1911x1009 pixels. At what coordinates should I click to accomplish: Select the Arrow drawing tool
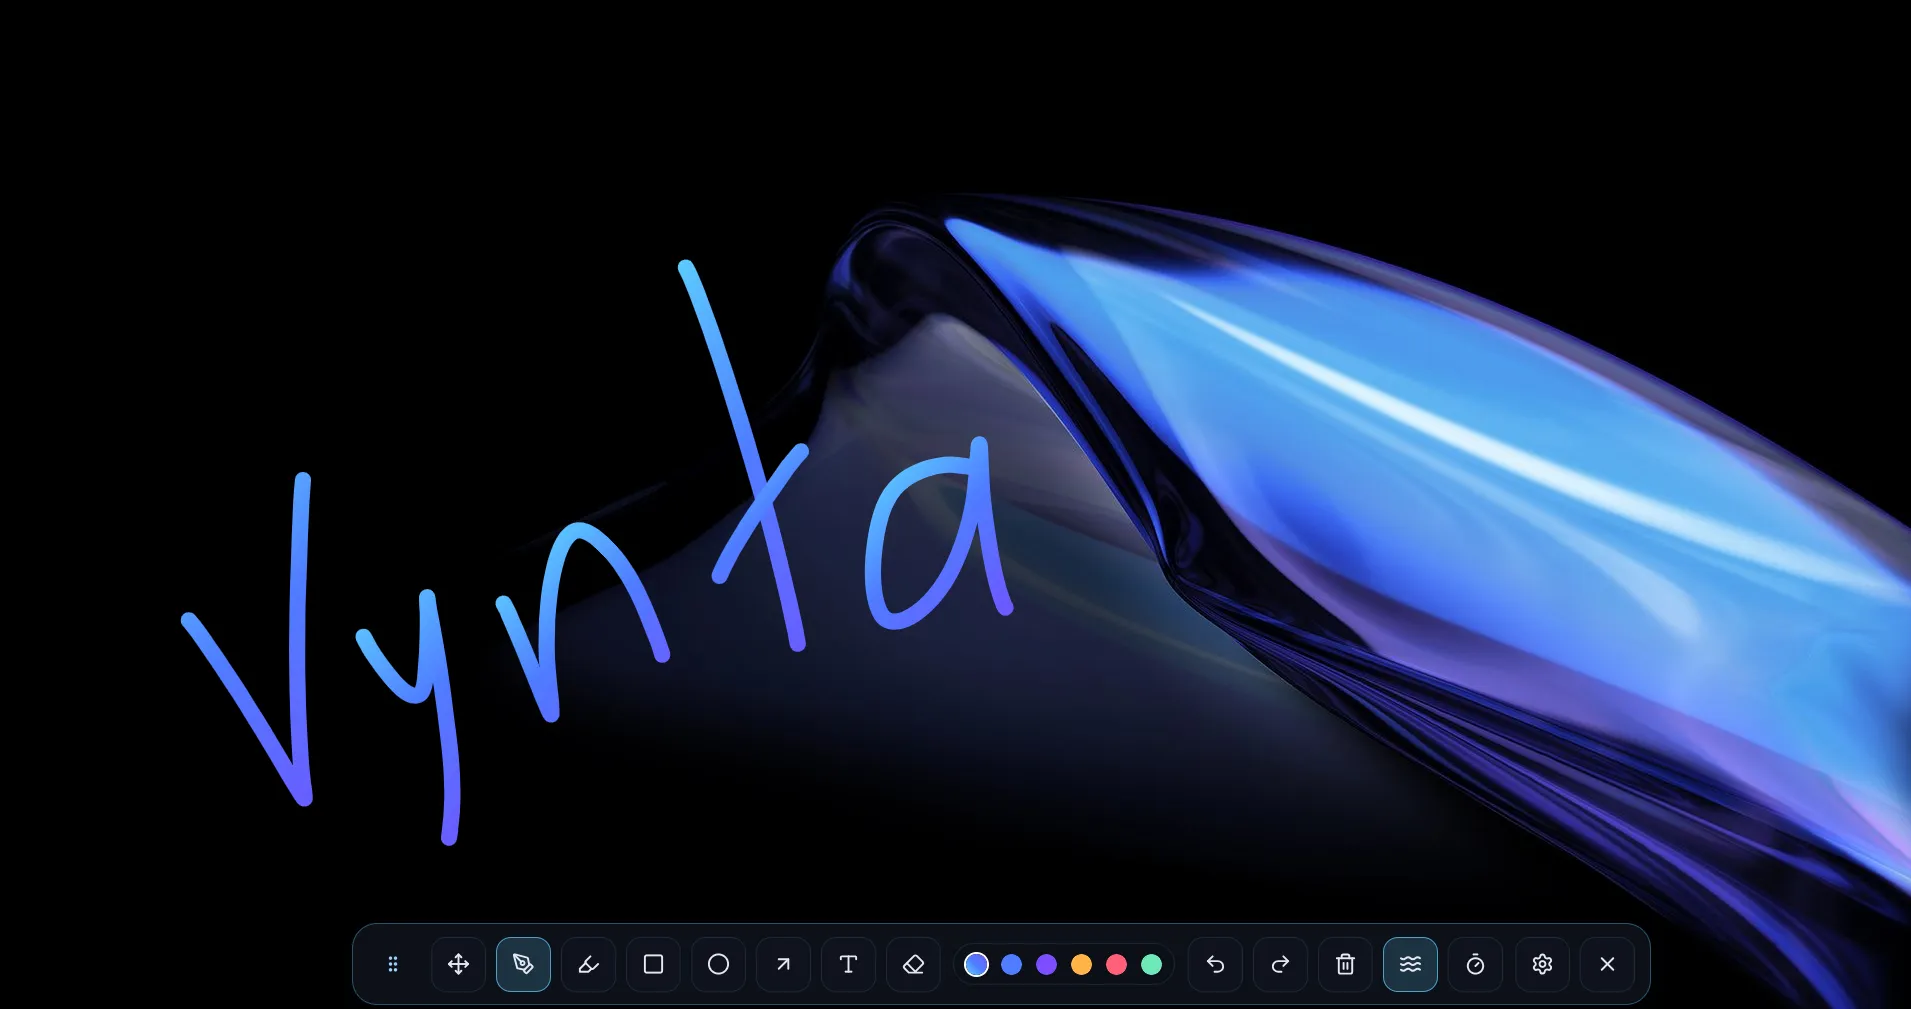click(783, 964)
